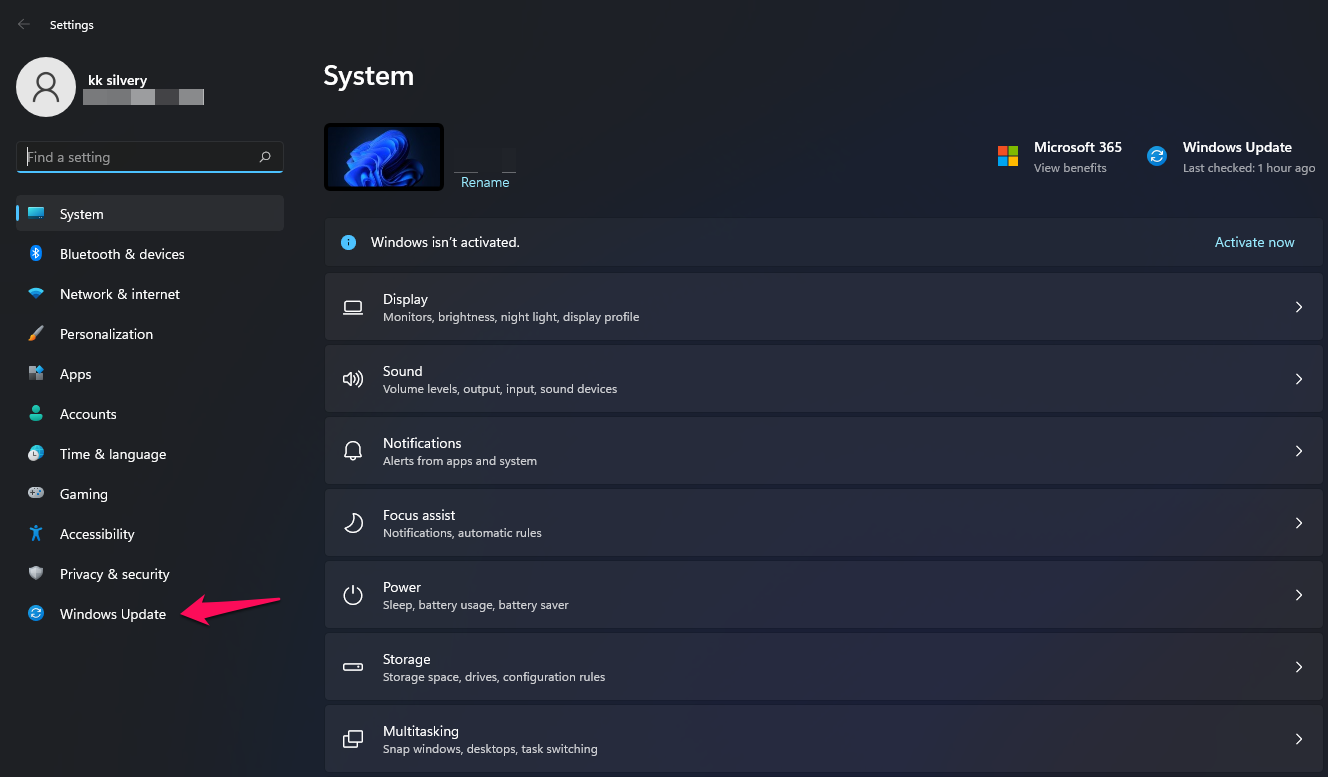
Task: Click Rename below the wallpaper preview
Action: [x=485, y=182]
